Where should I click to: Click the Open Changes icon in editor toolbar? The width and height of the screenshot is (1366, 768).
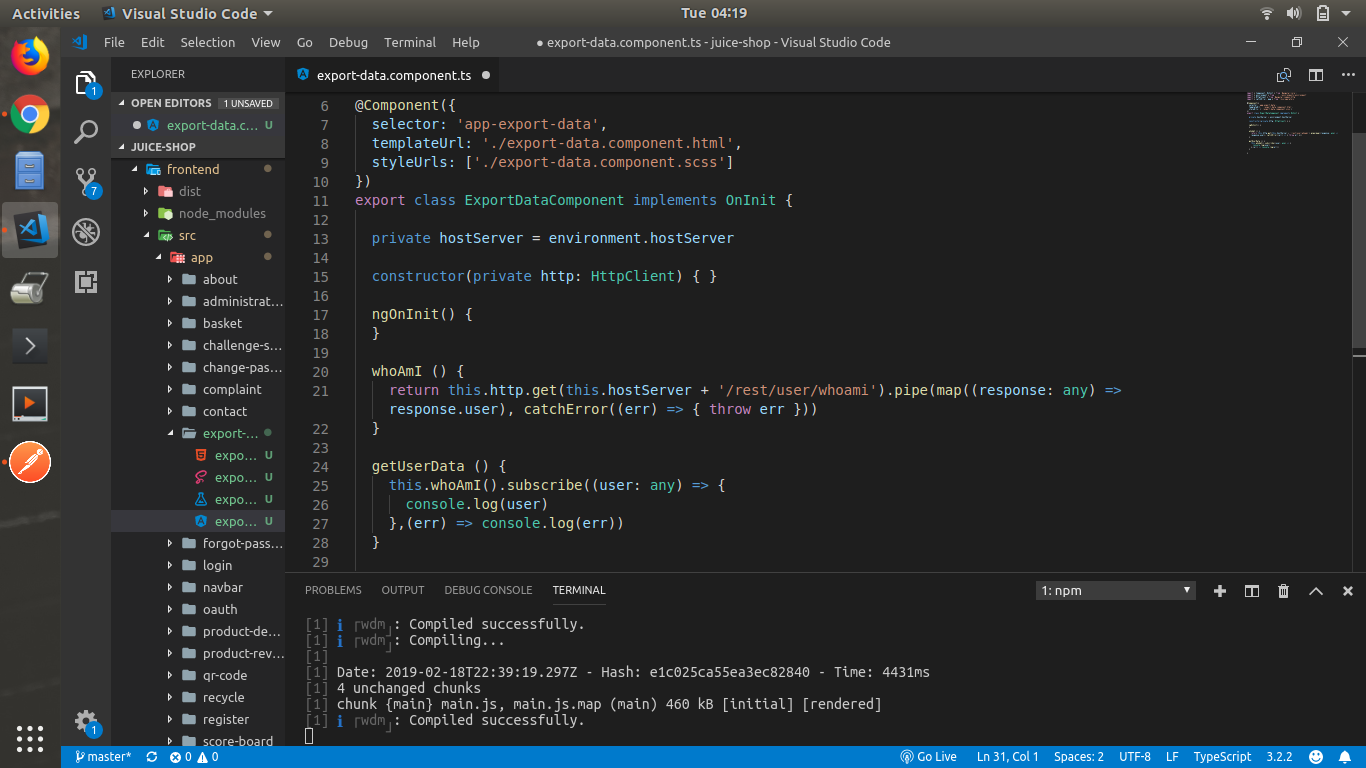[x=1284, y=75]
